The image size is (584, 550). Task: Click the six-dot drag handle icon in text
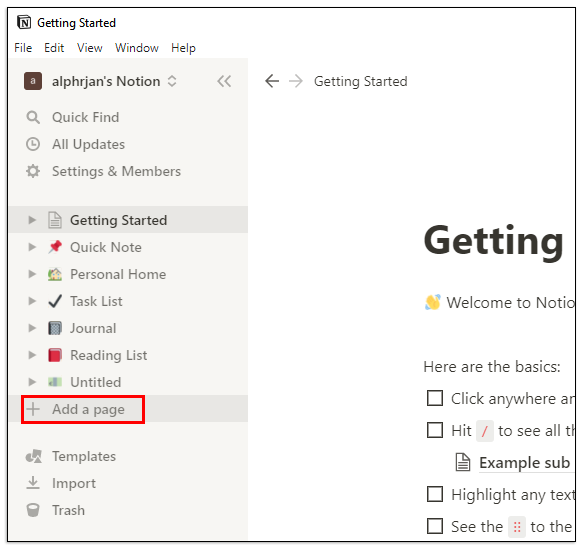[x=517, y=527]
